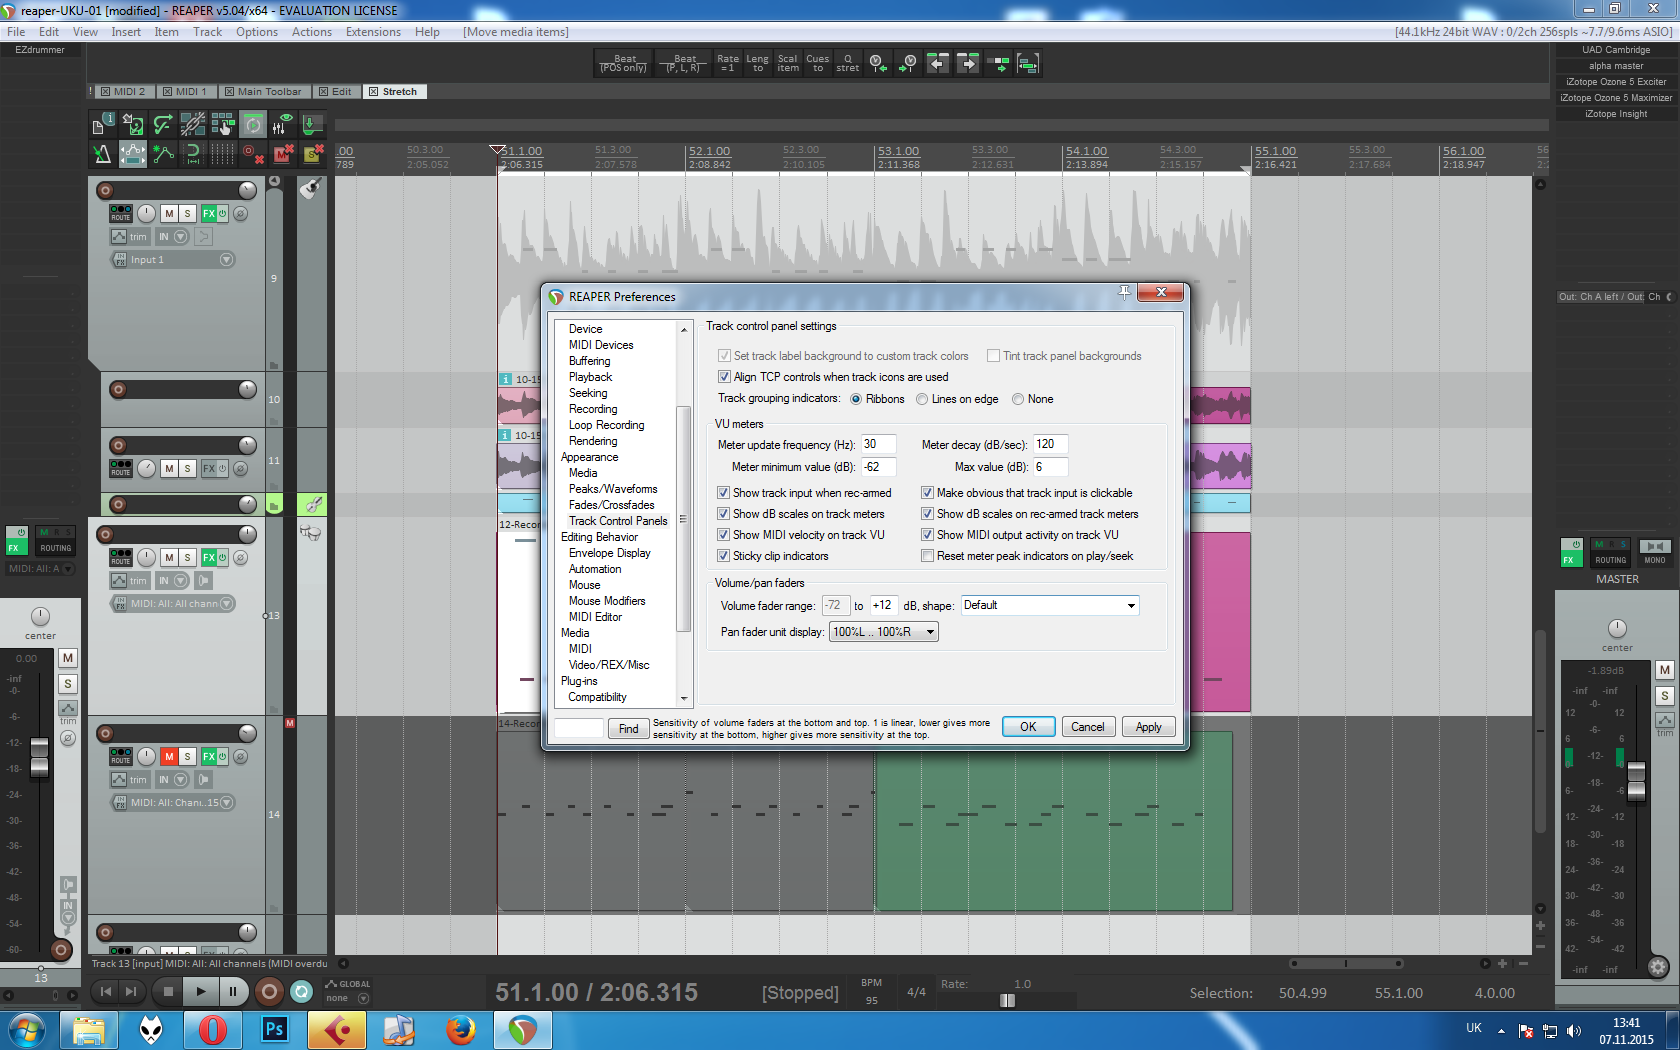Click the ROUTE button on track 9
The image size is (1680, 1050).
121,213
